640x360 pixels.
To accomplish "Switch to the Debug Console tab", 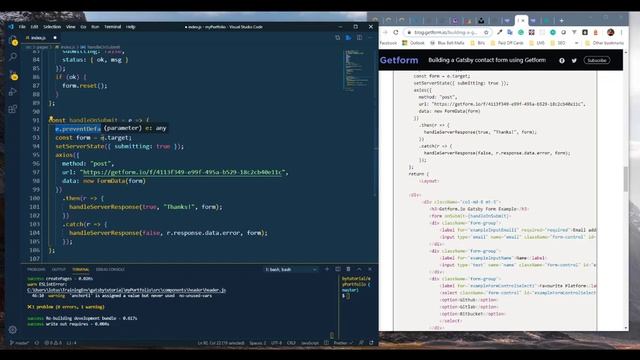I will click(x=110, y=269).
